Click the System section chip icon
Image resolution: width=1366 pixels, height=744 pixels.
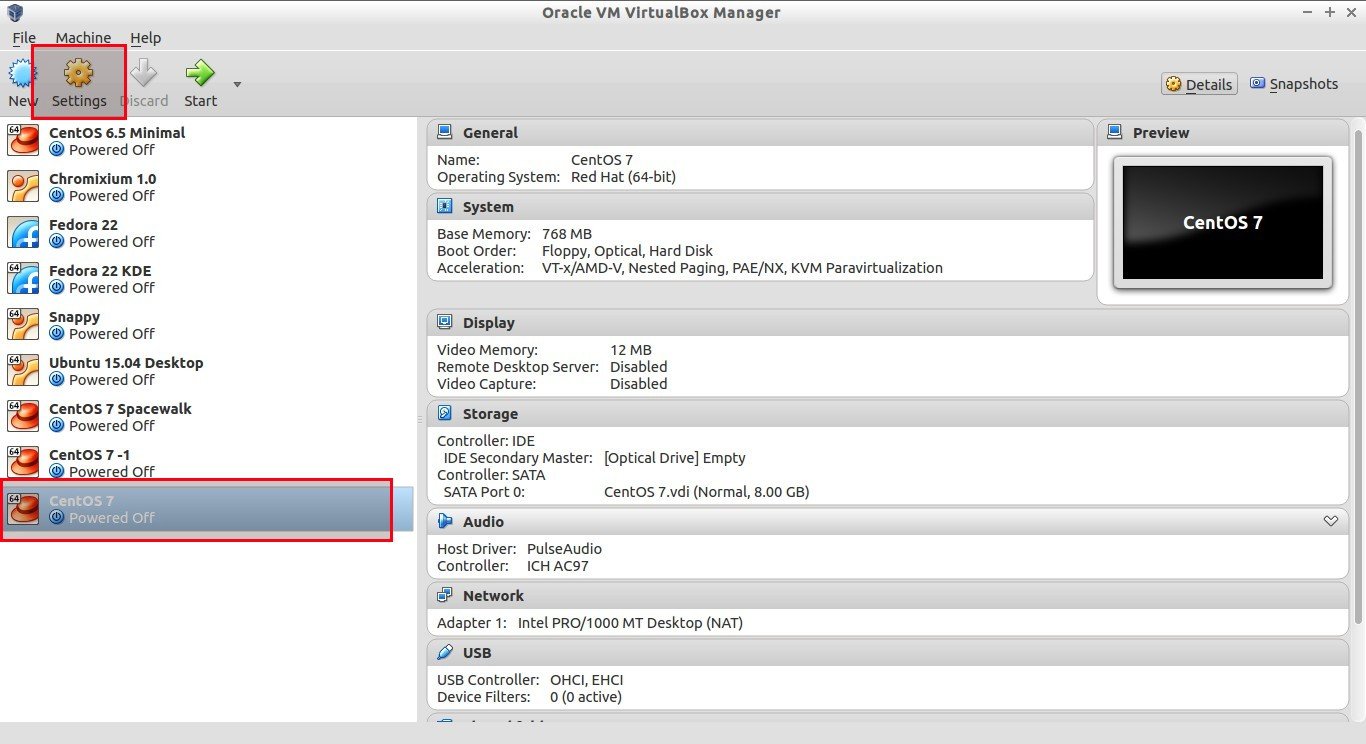tap(445, 206)
